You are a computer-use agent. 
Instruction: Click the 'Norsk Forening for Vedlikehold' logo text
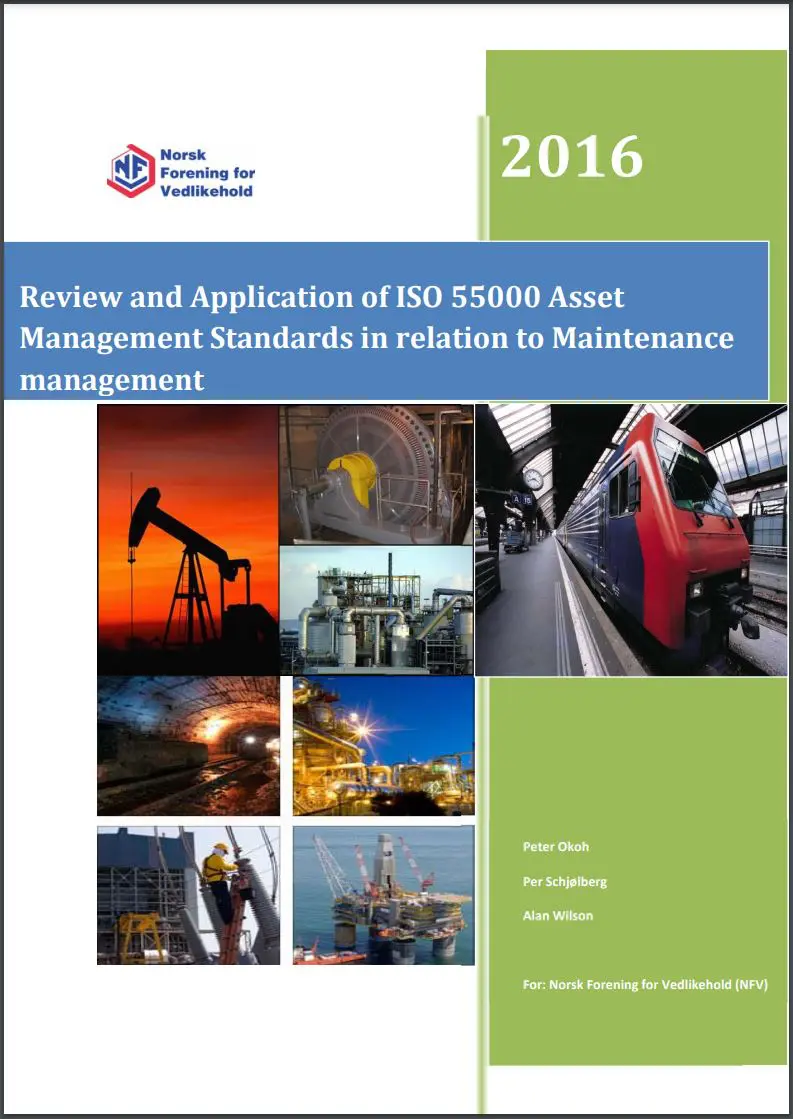[207, 173]
